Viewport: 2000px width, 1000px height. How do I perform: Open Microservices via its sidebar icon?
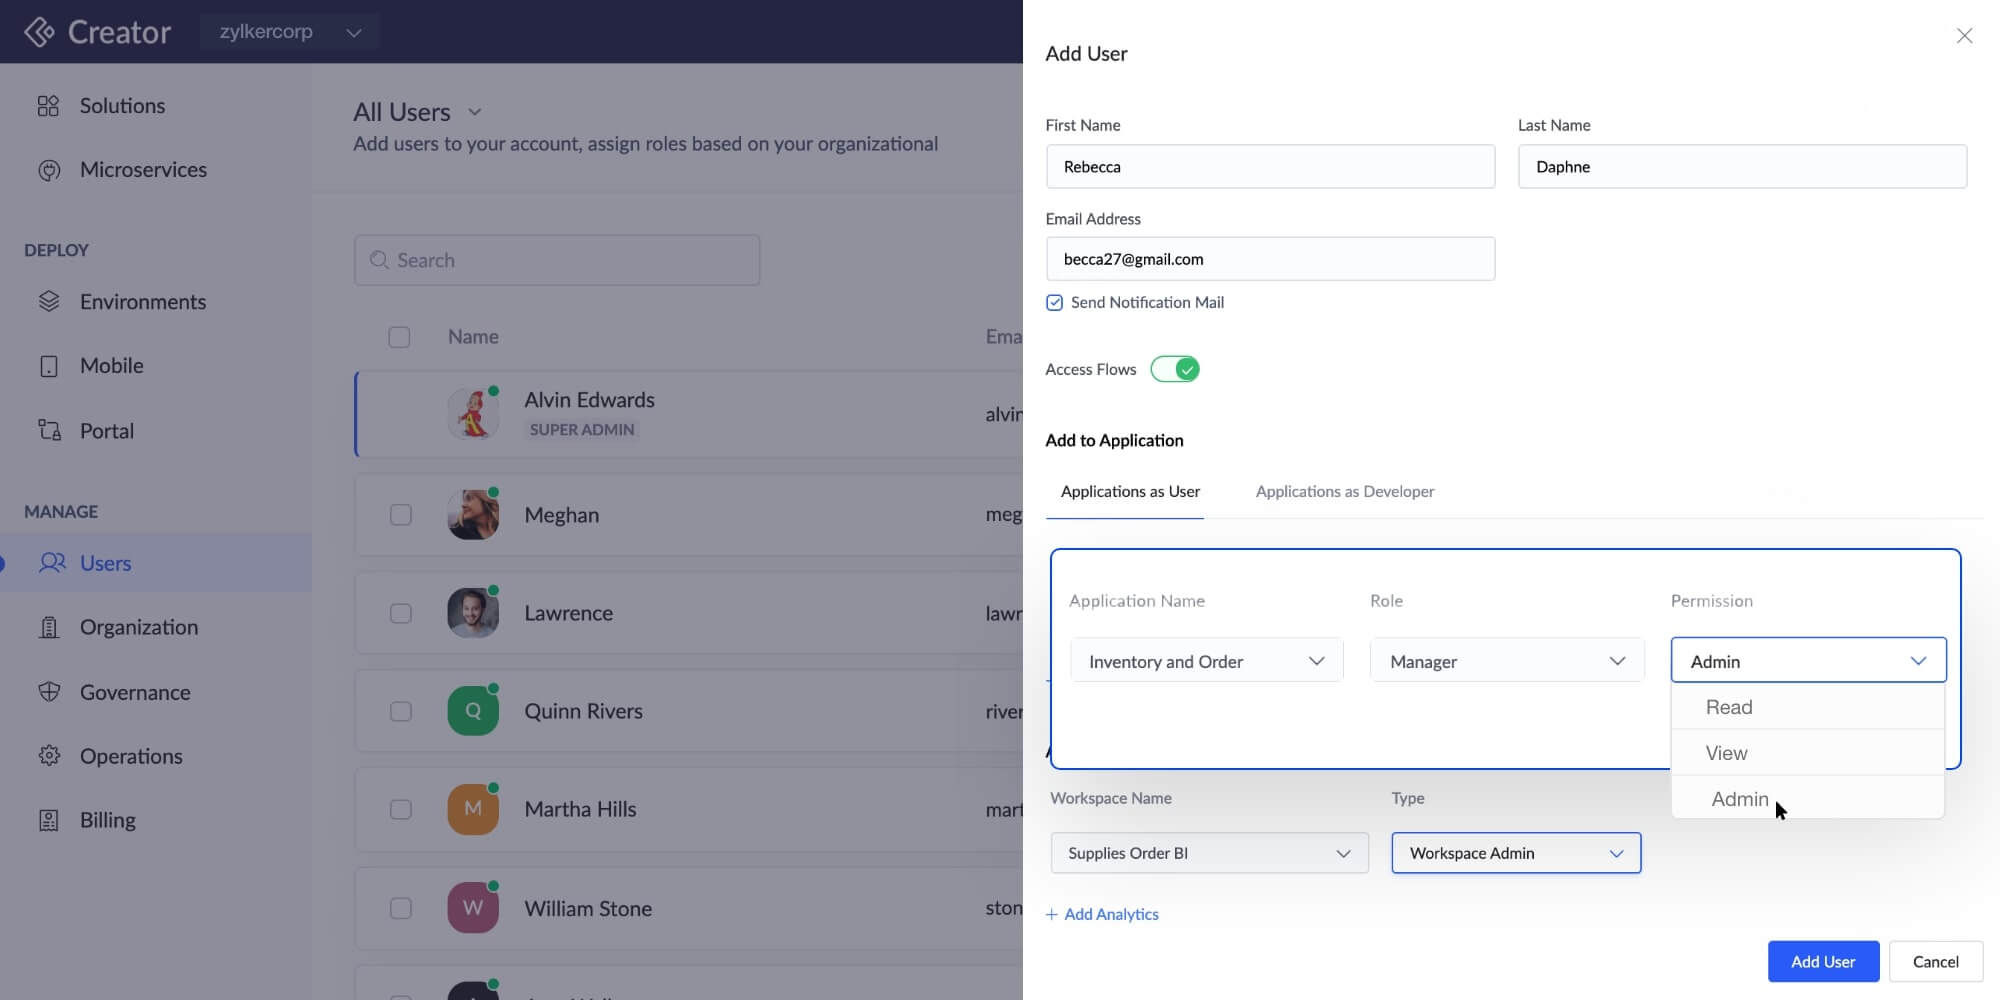(48, 170)
